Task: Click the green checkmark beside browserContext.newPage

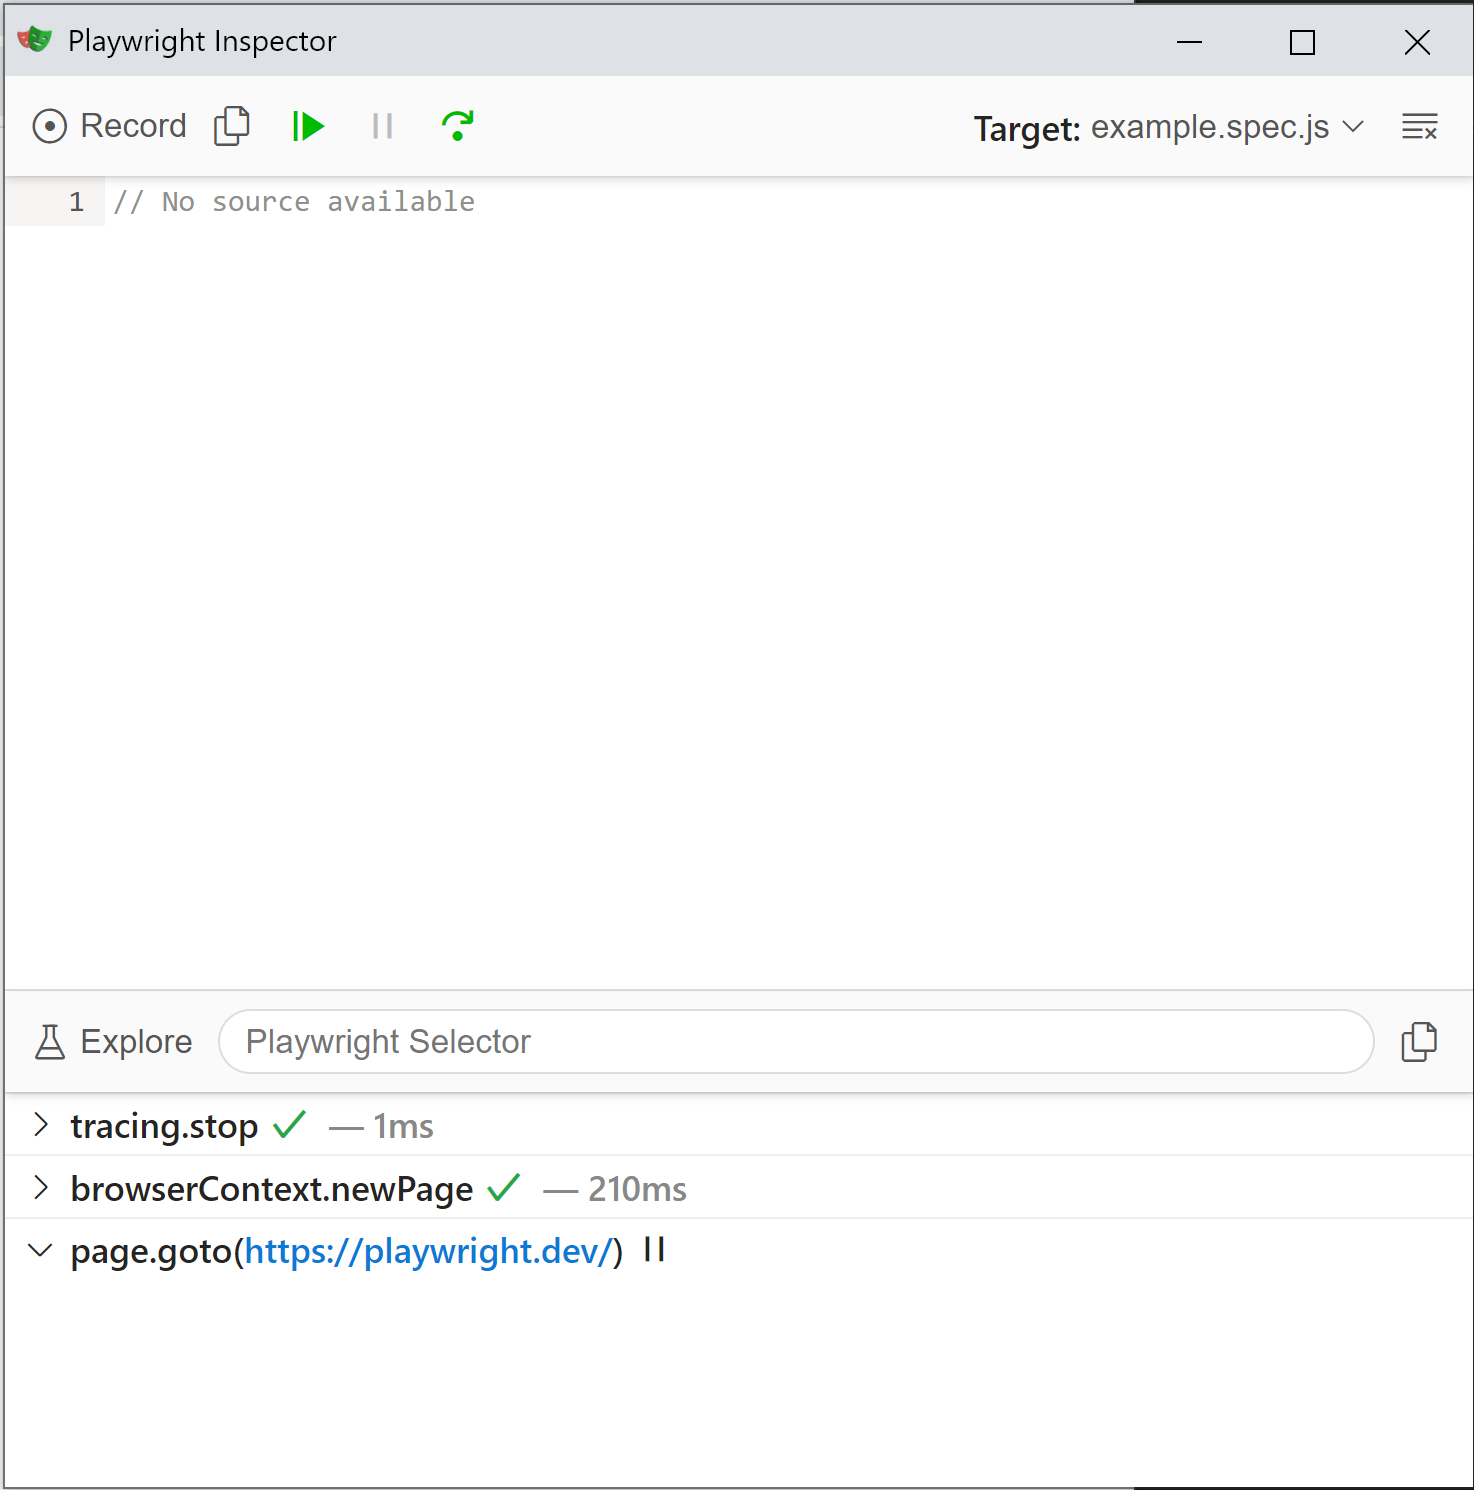Action: [504, 1188]
